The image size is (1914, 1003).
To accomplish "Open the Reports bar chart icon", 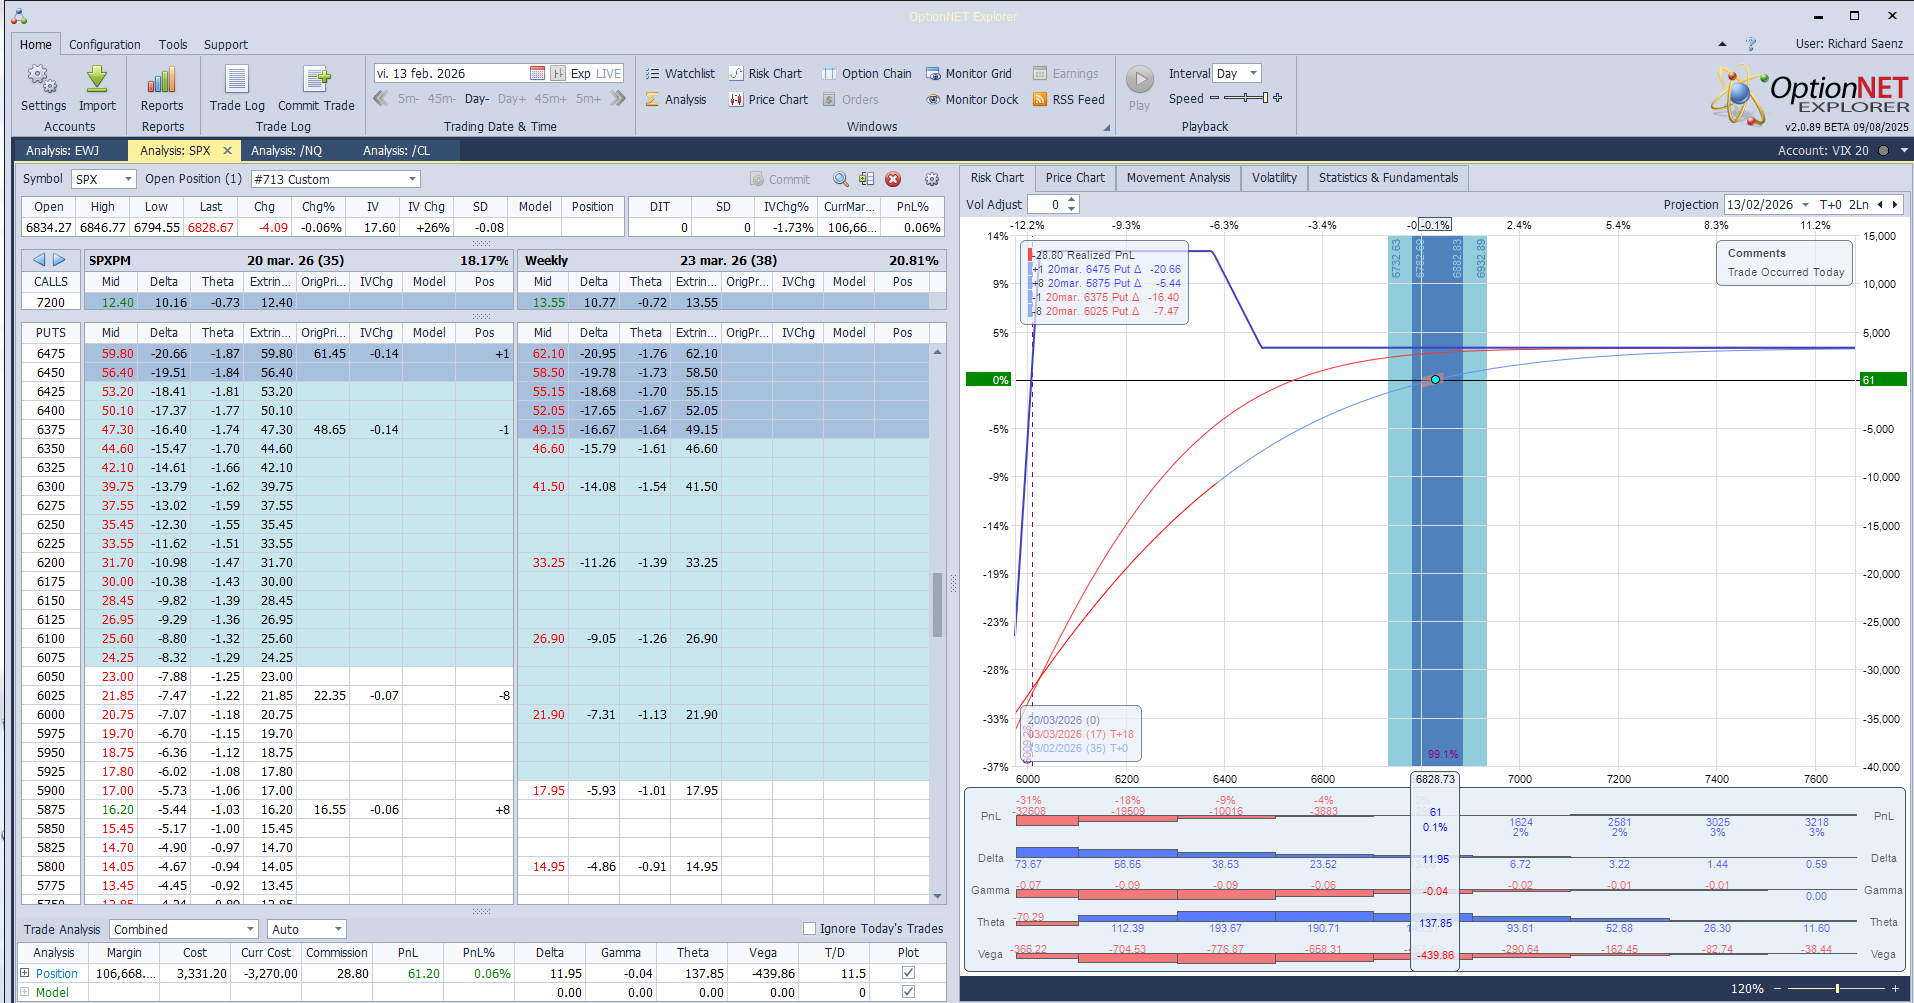I will pos(162,80).
